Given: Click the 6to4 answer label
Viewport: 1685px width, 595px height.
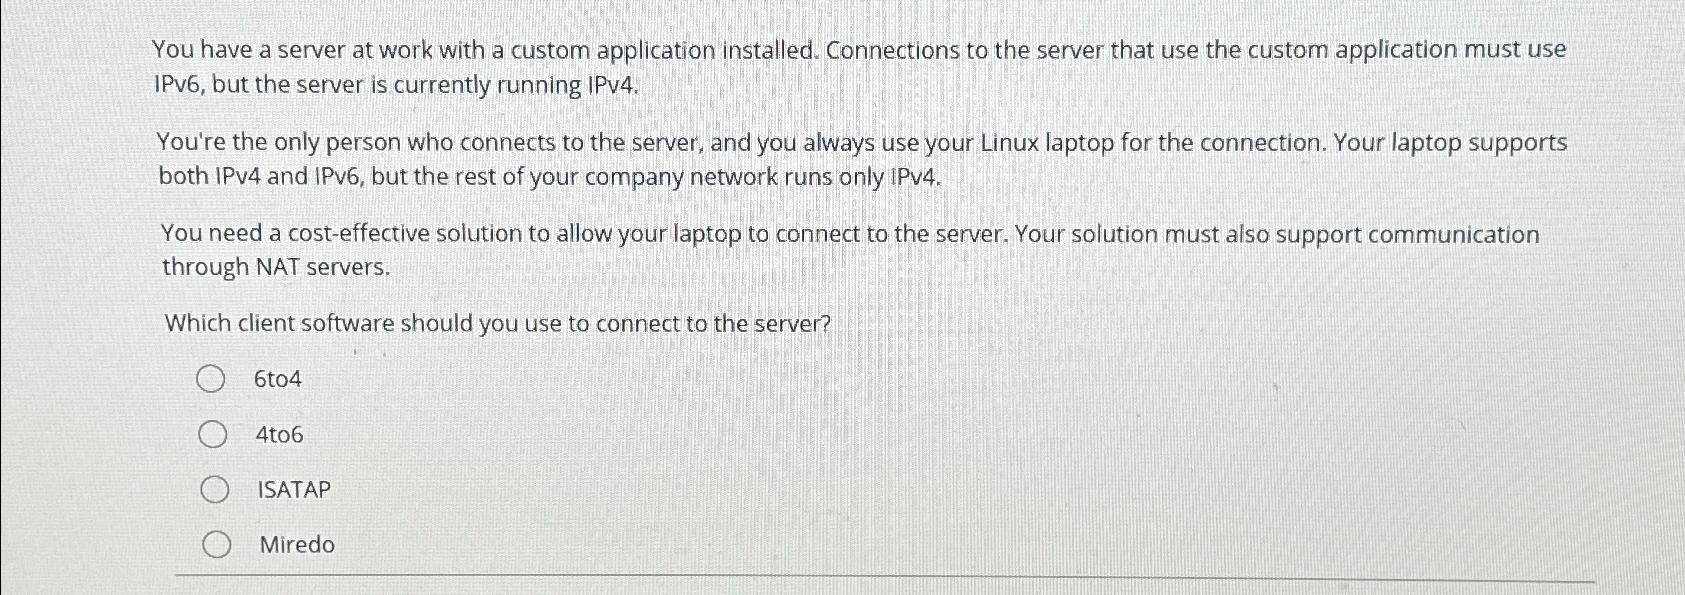Looking at the screenshot, I should point(278,379).
